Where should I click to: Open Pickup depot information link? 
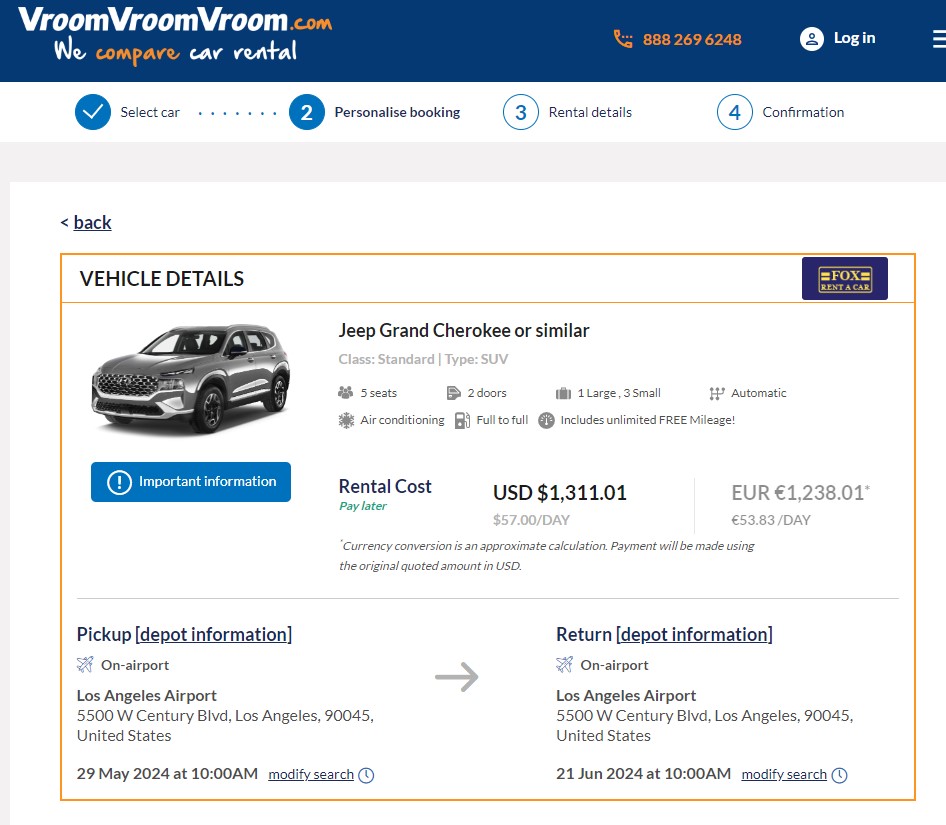pos(213,634)
